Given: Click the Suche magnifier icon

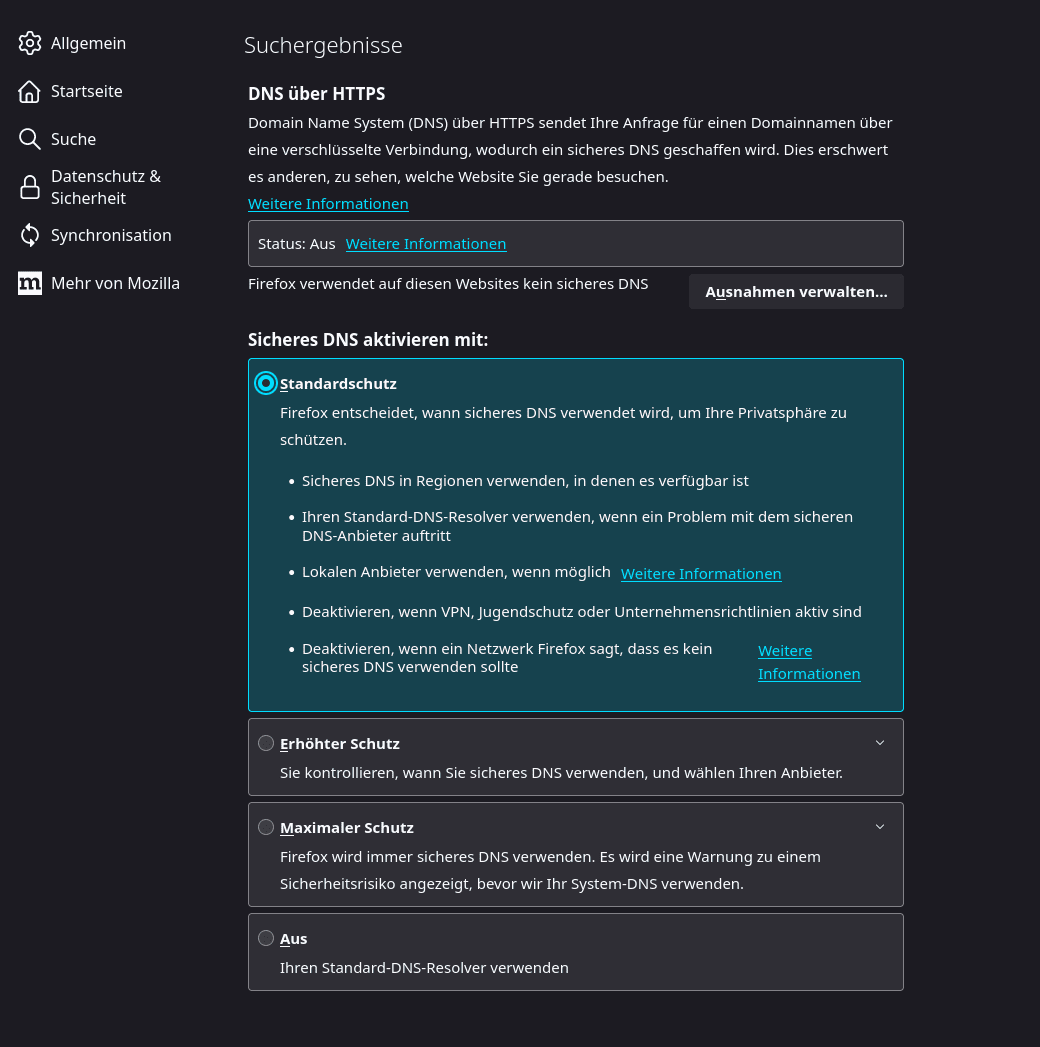Looking at the screenshot, I should tap(30, 139).
